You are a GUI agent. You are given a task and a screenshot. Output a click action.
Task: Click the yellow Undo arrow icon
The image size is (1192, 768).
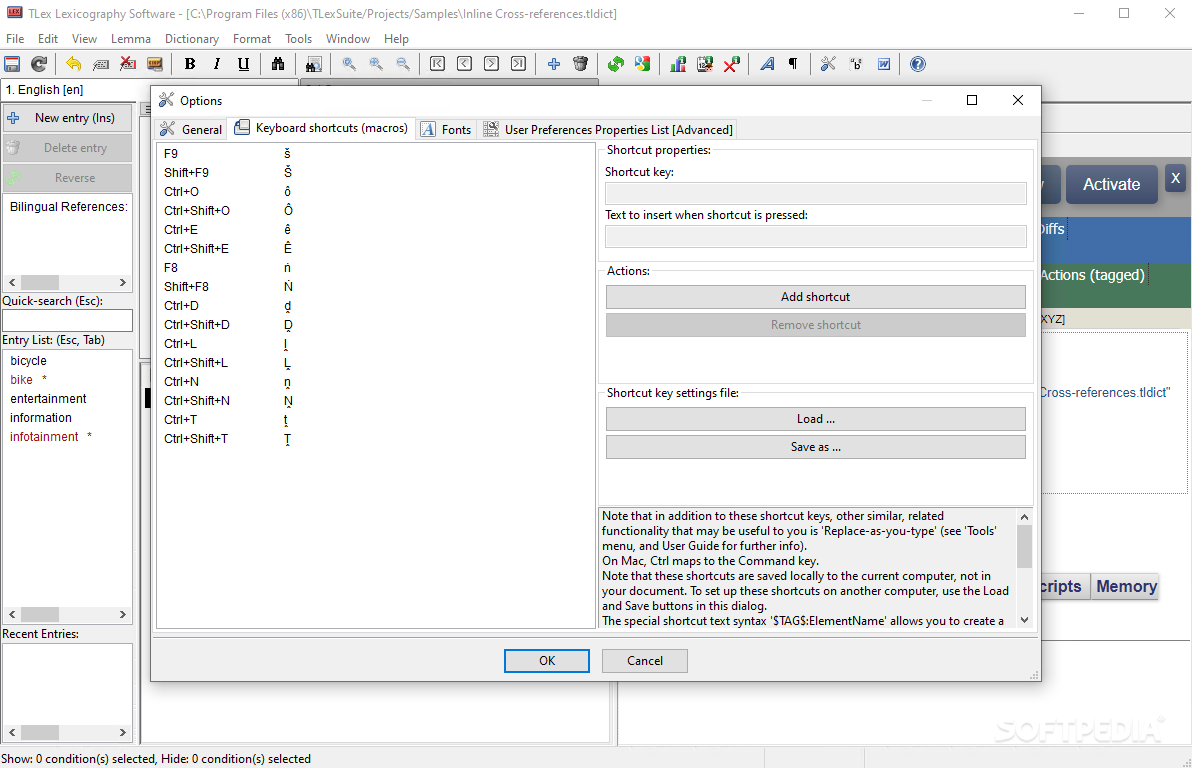tap(73, 64)
